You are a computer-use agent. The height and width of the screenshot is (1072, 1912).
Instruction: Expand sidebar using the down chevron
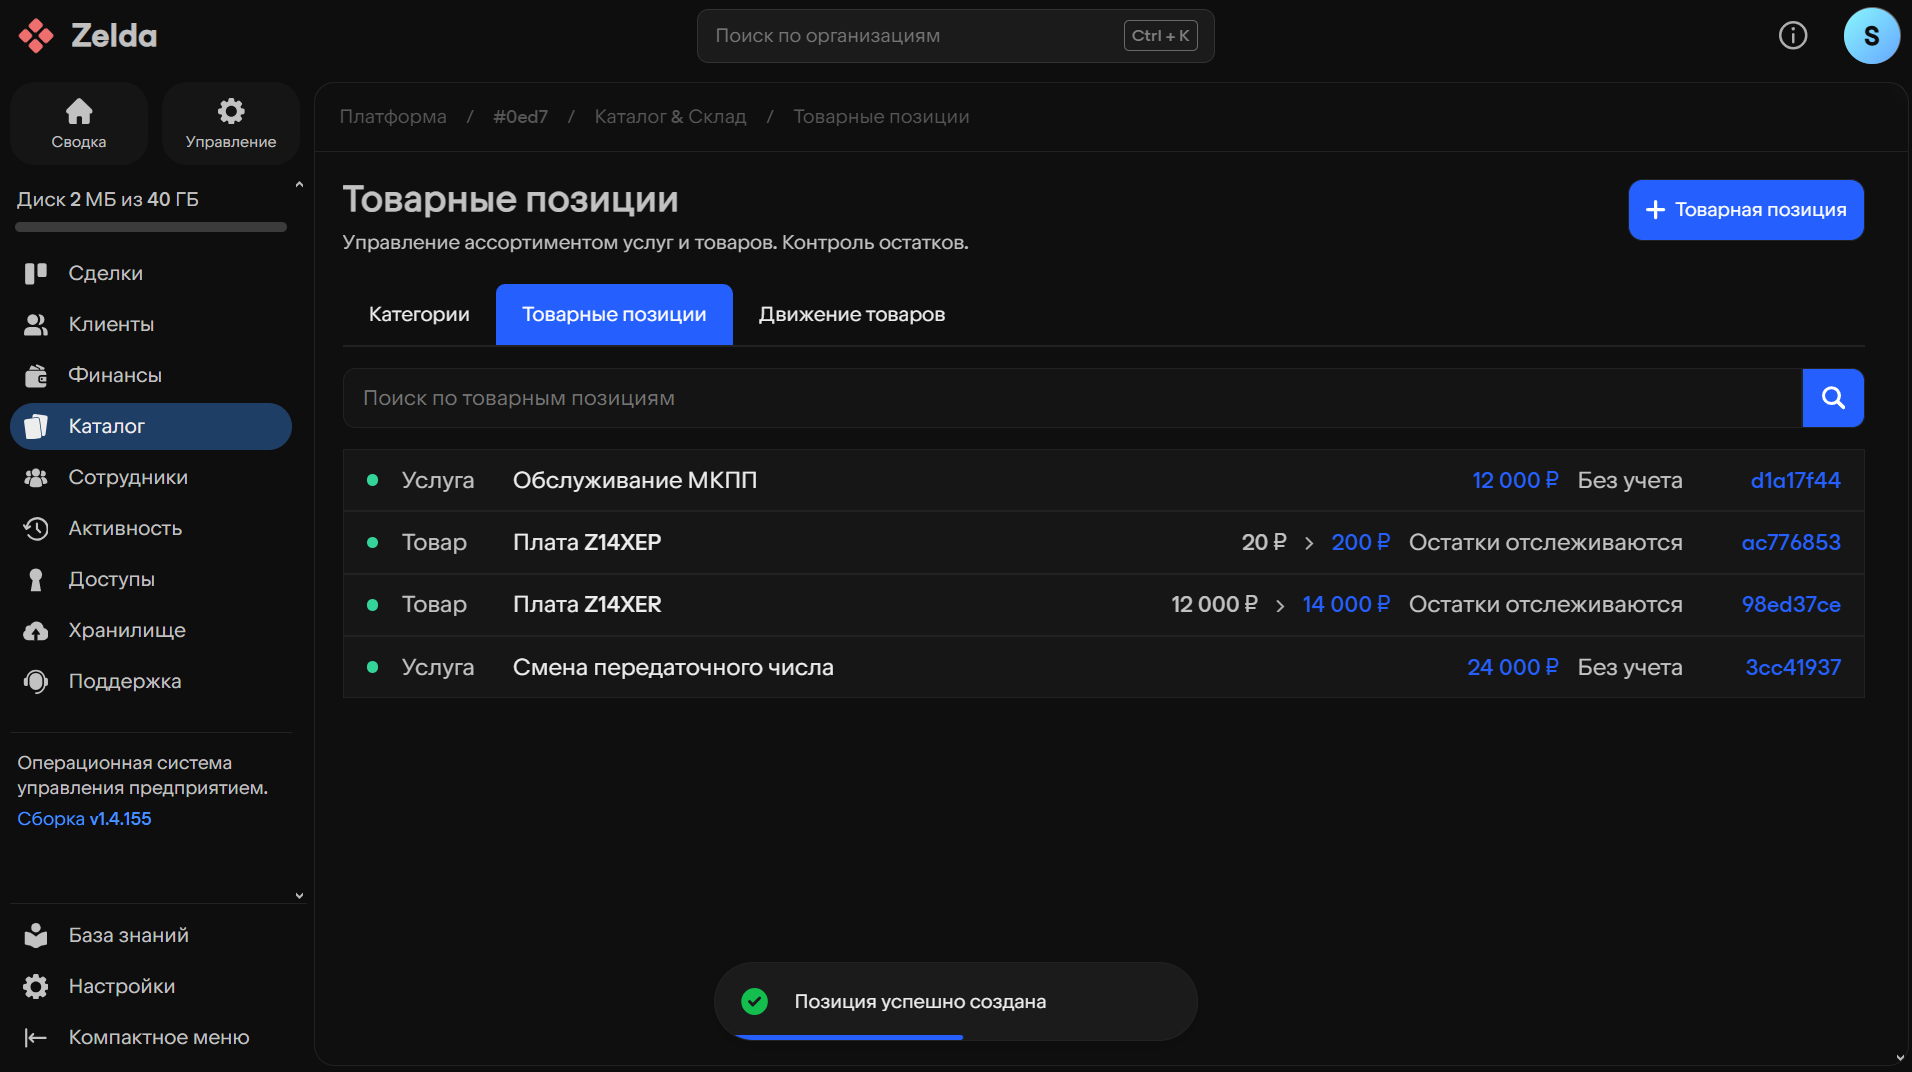299,896
